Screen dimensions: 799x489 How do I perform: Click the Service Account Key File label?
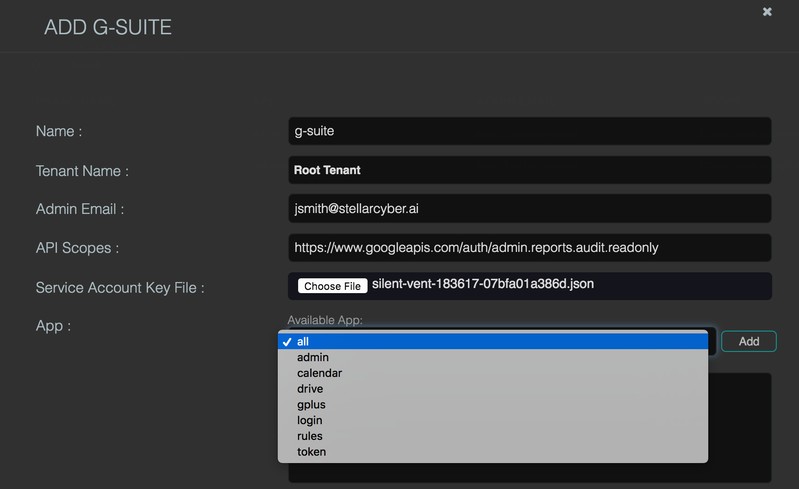(120, 288)
